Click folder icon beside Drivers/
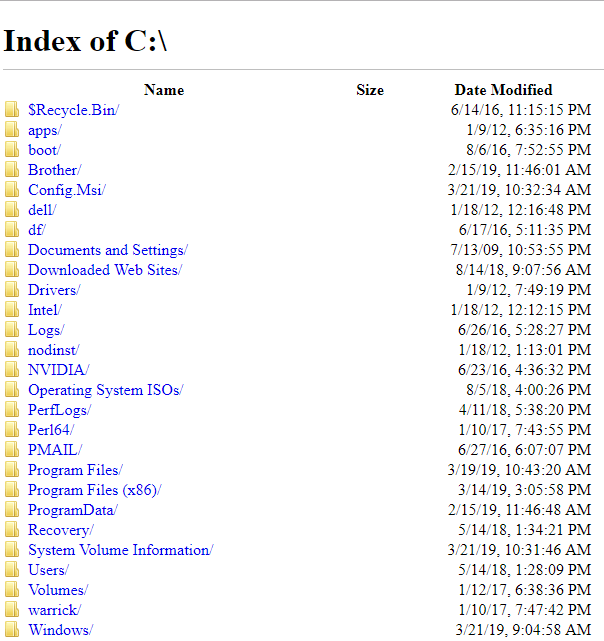 click(x=12, y=290)
